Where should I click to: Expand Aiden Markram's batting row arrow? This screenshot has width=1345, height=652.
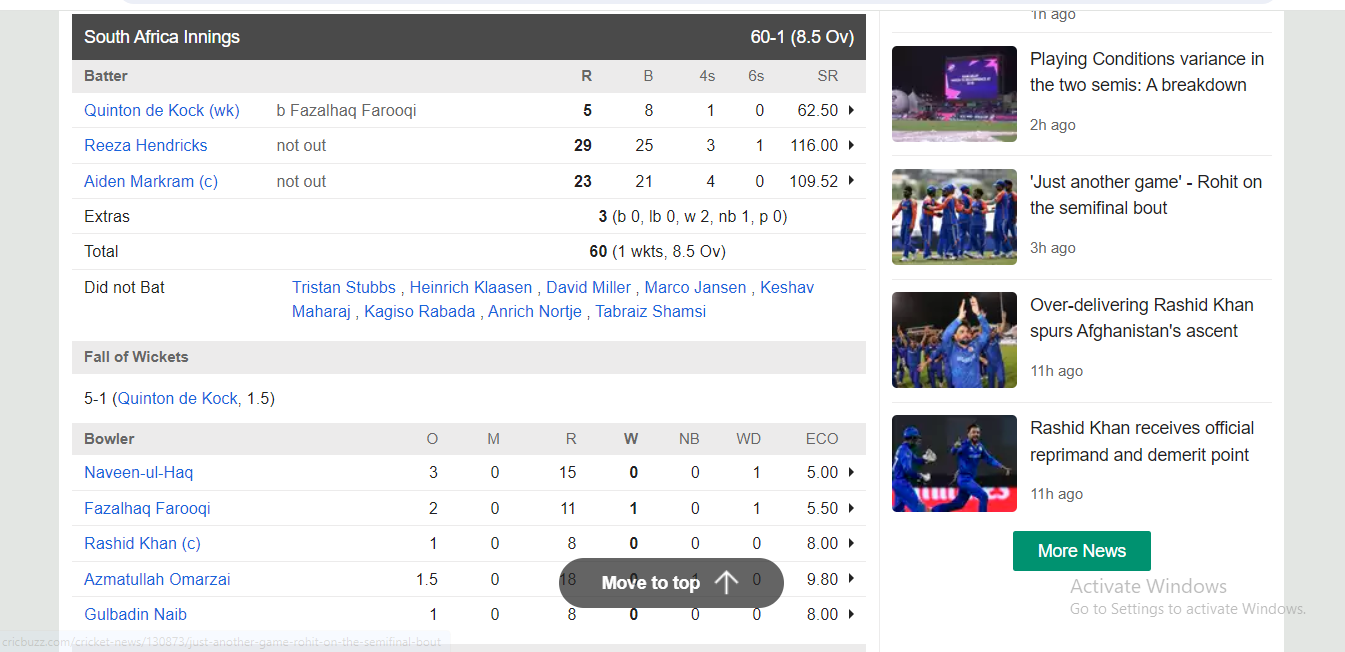pyautogui.click(x=851, y=181)
